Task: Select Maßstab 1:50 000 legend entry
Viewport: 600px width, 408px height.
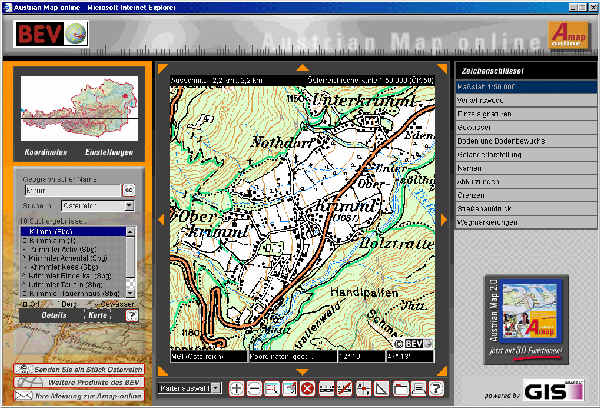Action: (x=526, y=87)
